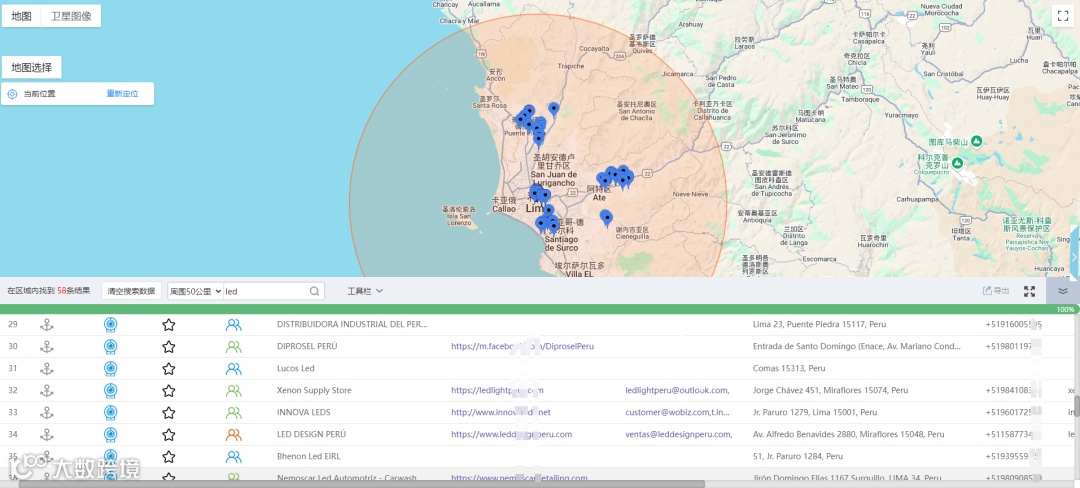The height and width of the screenshot is (488, 1080).
Task: Open Xenon Supply Store website link
Action: [497, 391]
